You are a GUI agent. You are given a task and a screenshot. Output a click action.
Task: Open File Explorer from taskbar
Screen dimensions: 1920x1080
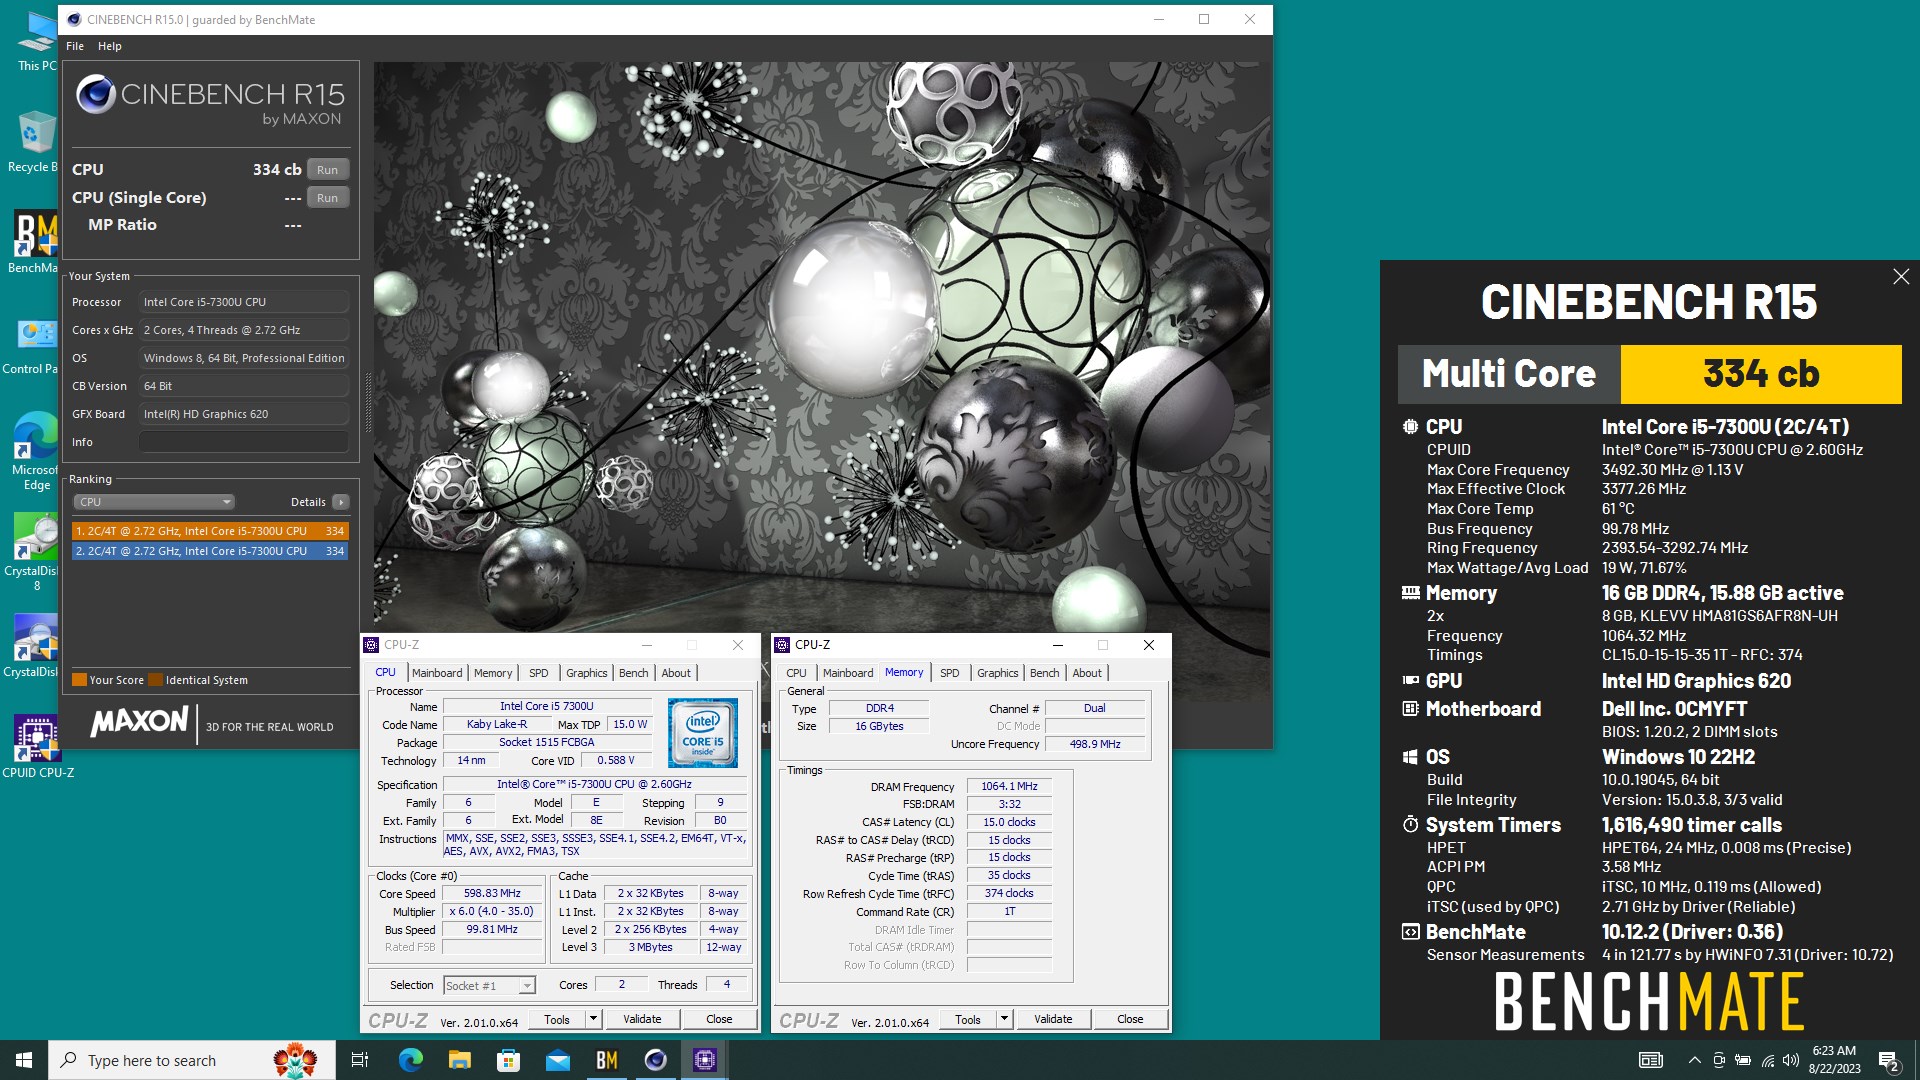tap(459, 1060)
